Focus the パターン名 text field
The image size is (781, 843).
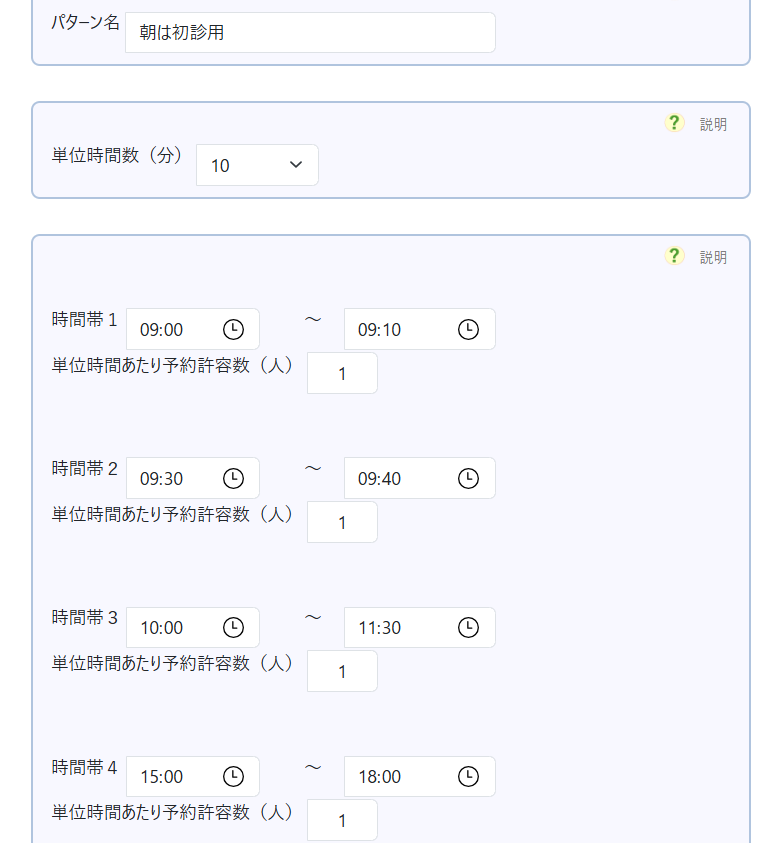click(x=310, y=33)
